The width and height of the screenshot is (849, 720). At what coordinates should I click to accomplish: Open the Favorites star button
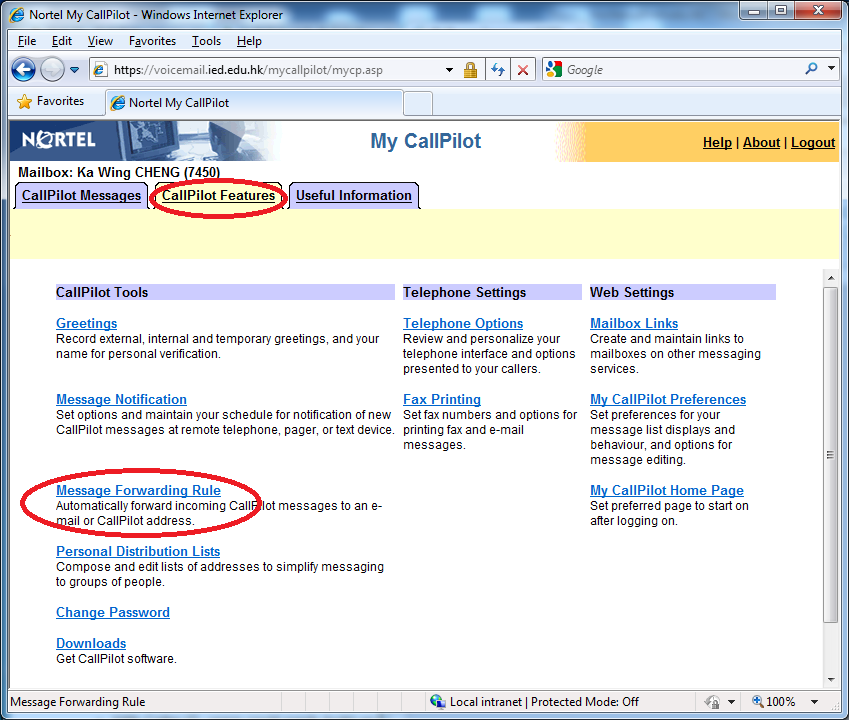(x=50, y=101)
